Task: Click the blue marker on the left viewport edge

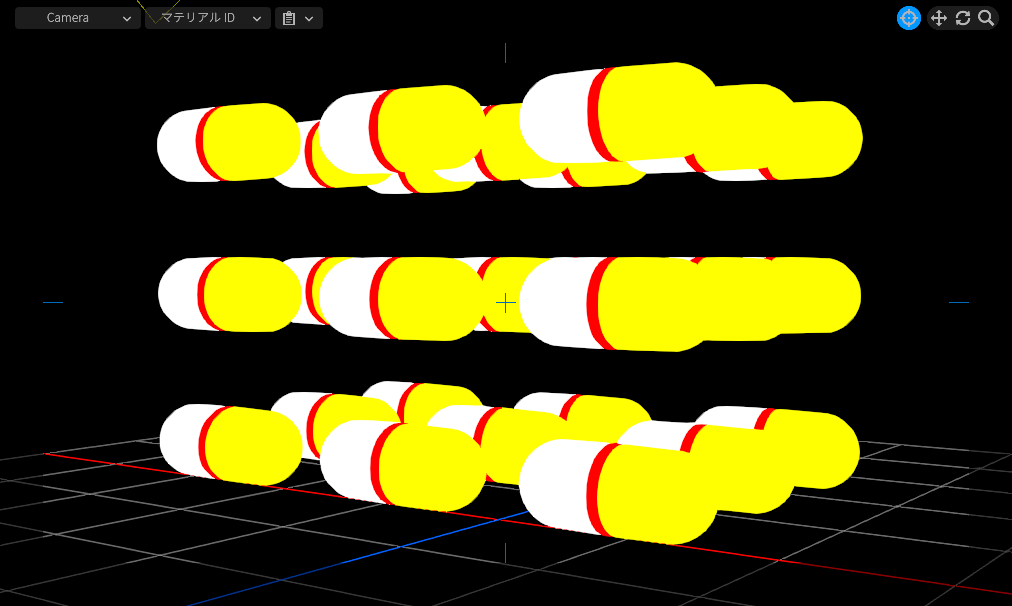Action: click(53, 302)
